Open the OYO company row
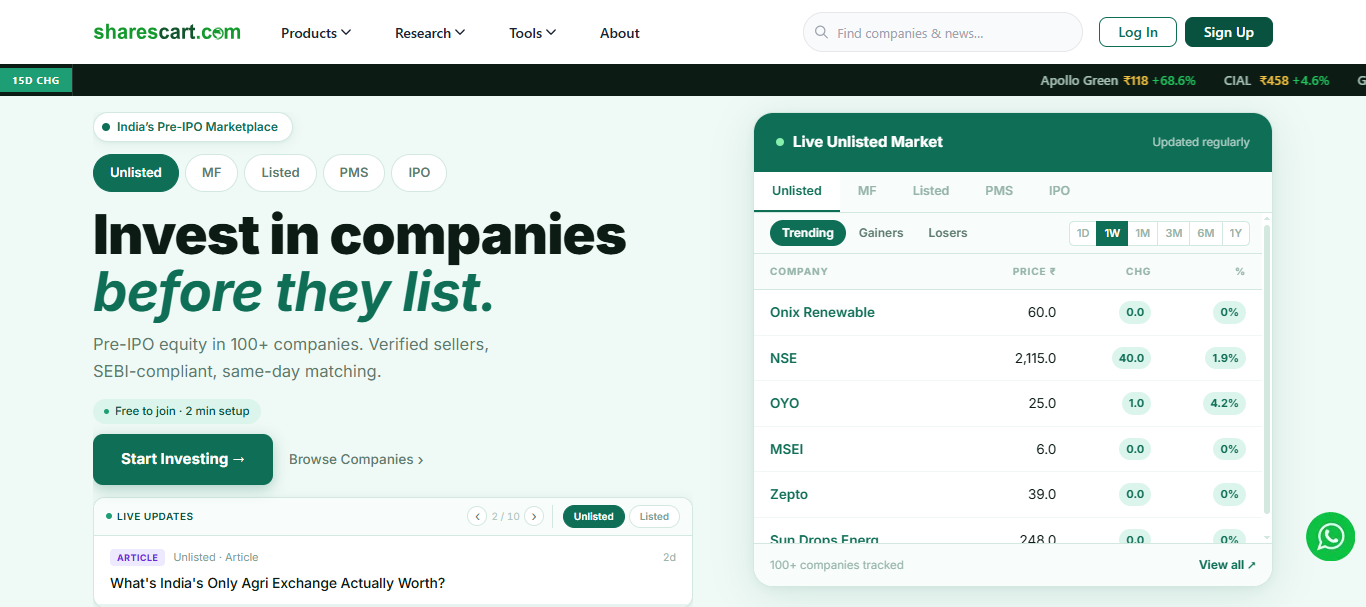 [1008, 403]
